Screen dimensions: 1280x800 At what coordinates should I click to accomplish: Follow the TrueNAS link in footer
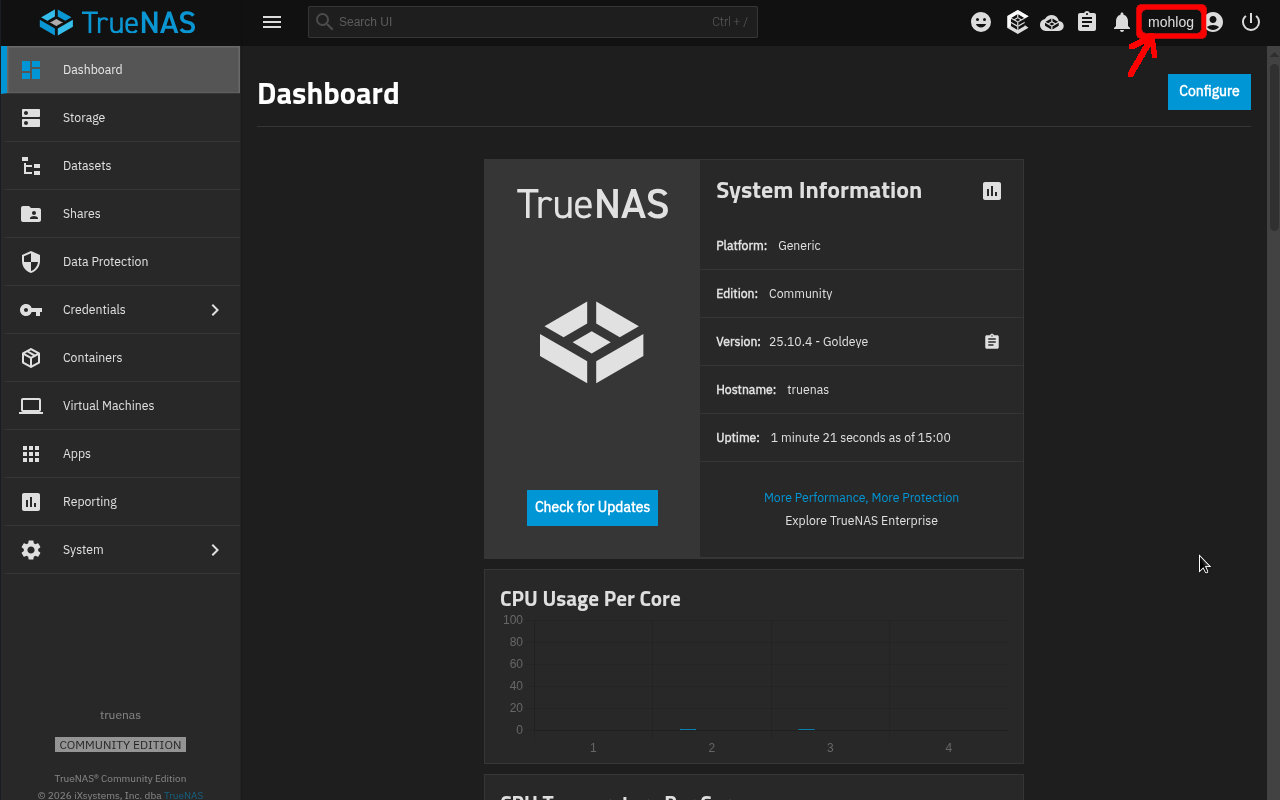click(183, 795)
